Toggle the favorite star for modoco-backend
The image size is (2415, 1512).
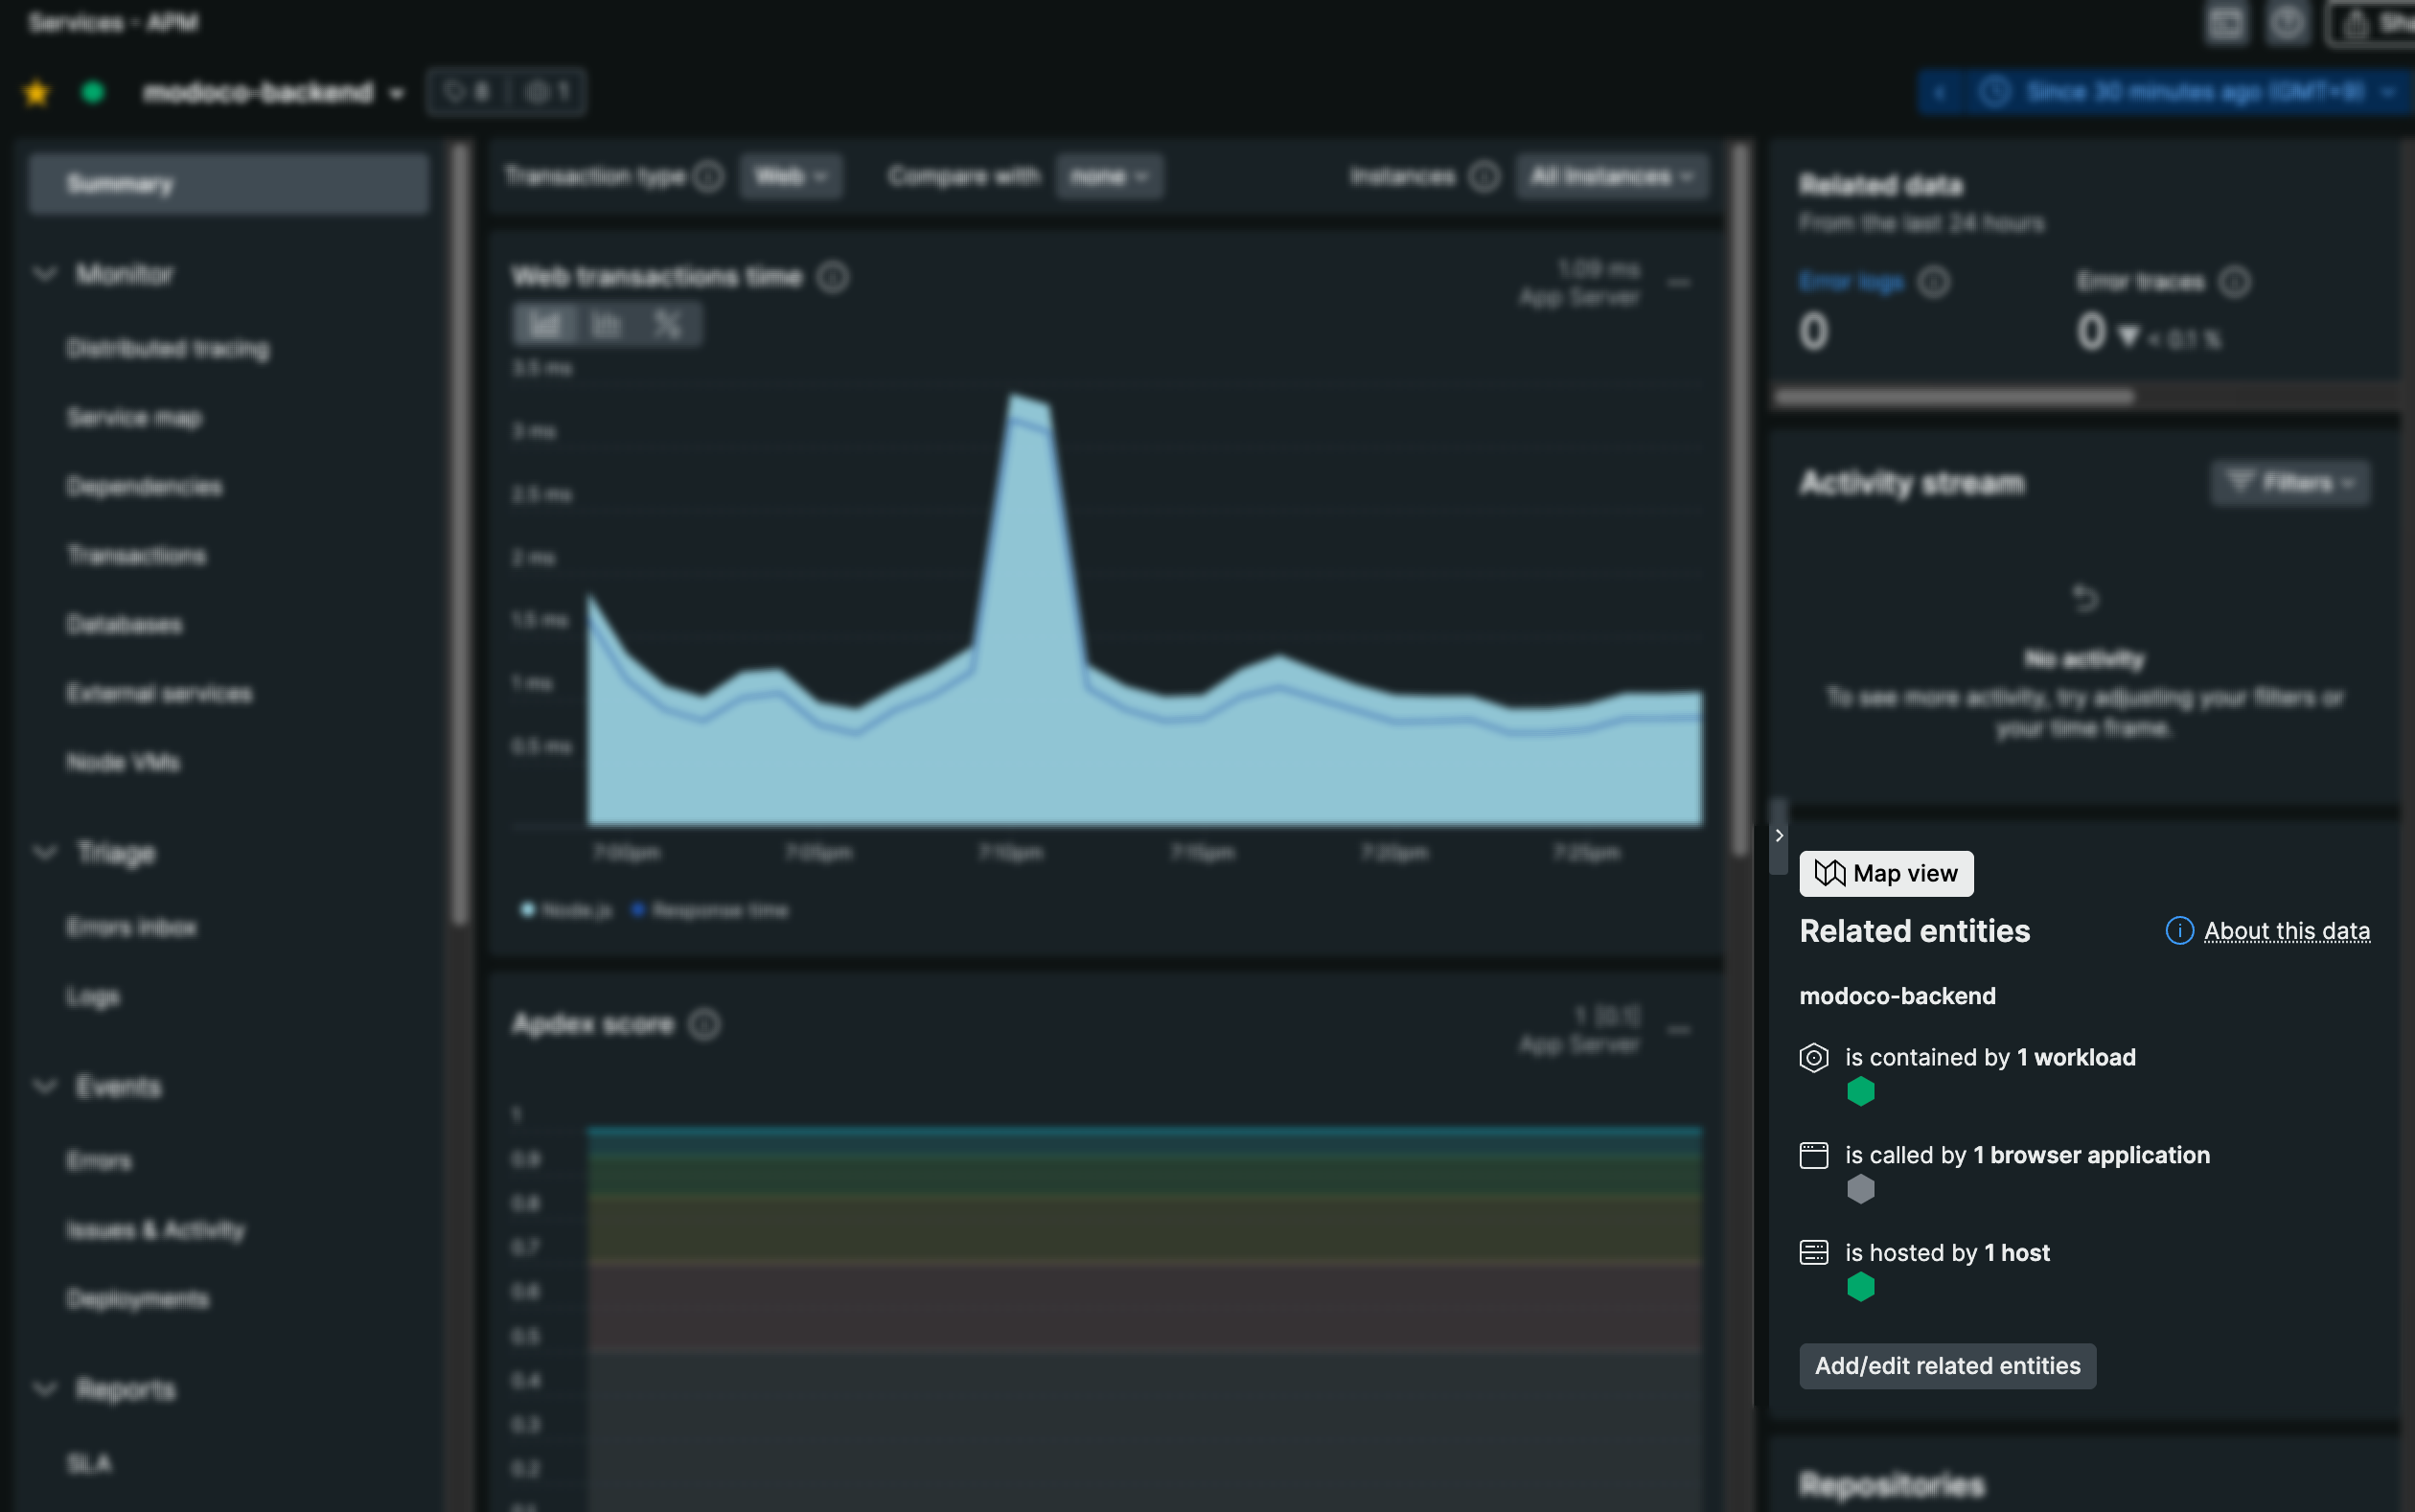tap(37, 92)
